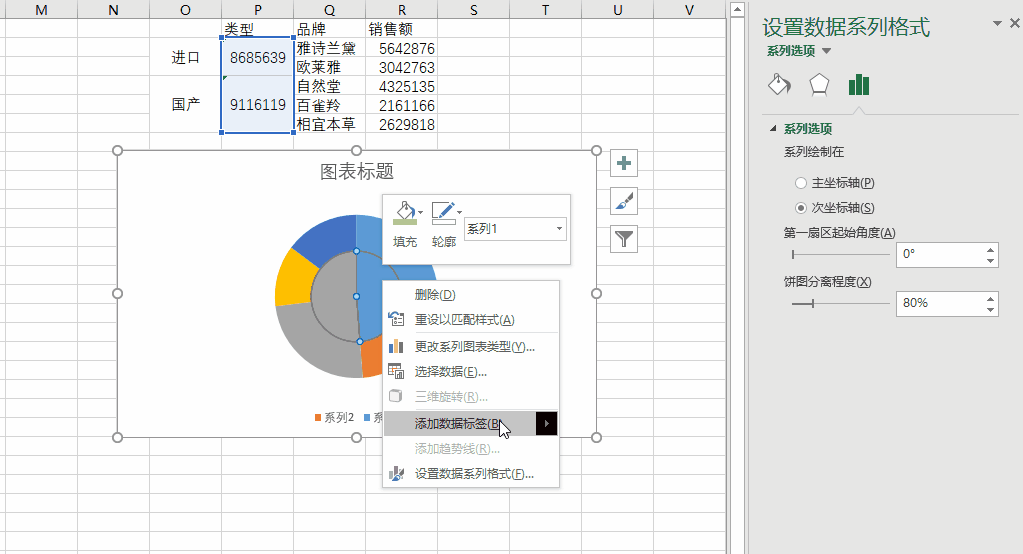The image size is (1023, 554).
Task: Select the 相宜本草 cell
Action: pos(329,124)
